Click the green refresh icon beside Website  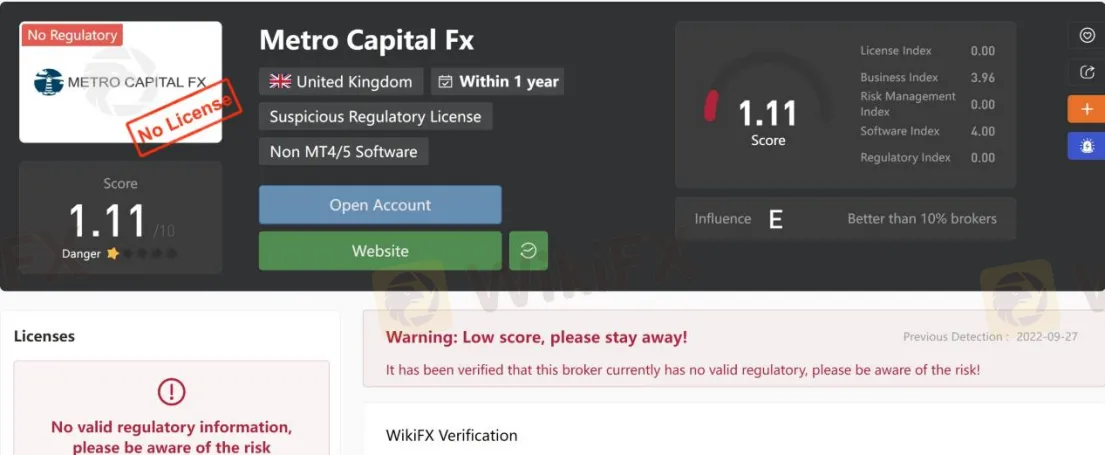pyautogui.click(x=528, y=251)
